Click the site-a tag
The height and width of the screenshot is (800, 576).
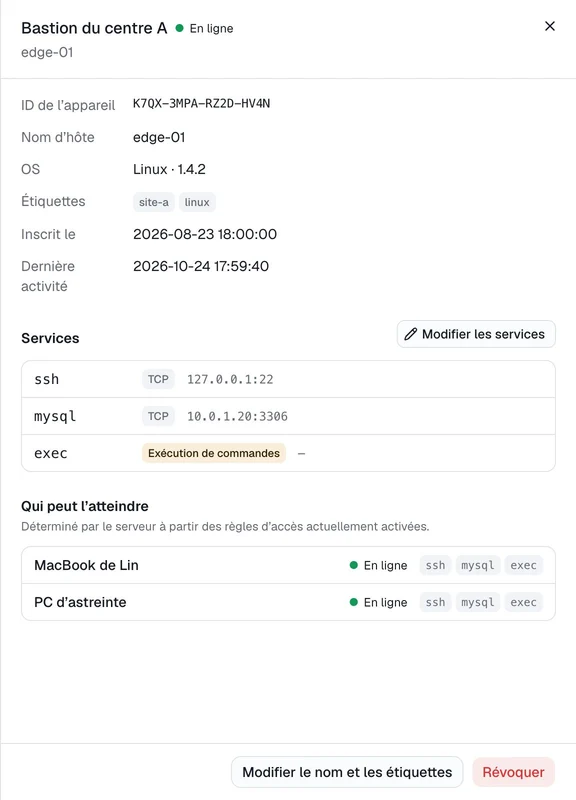coord(154,202)
